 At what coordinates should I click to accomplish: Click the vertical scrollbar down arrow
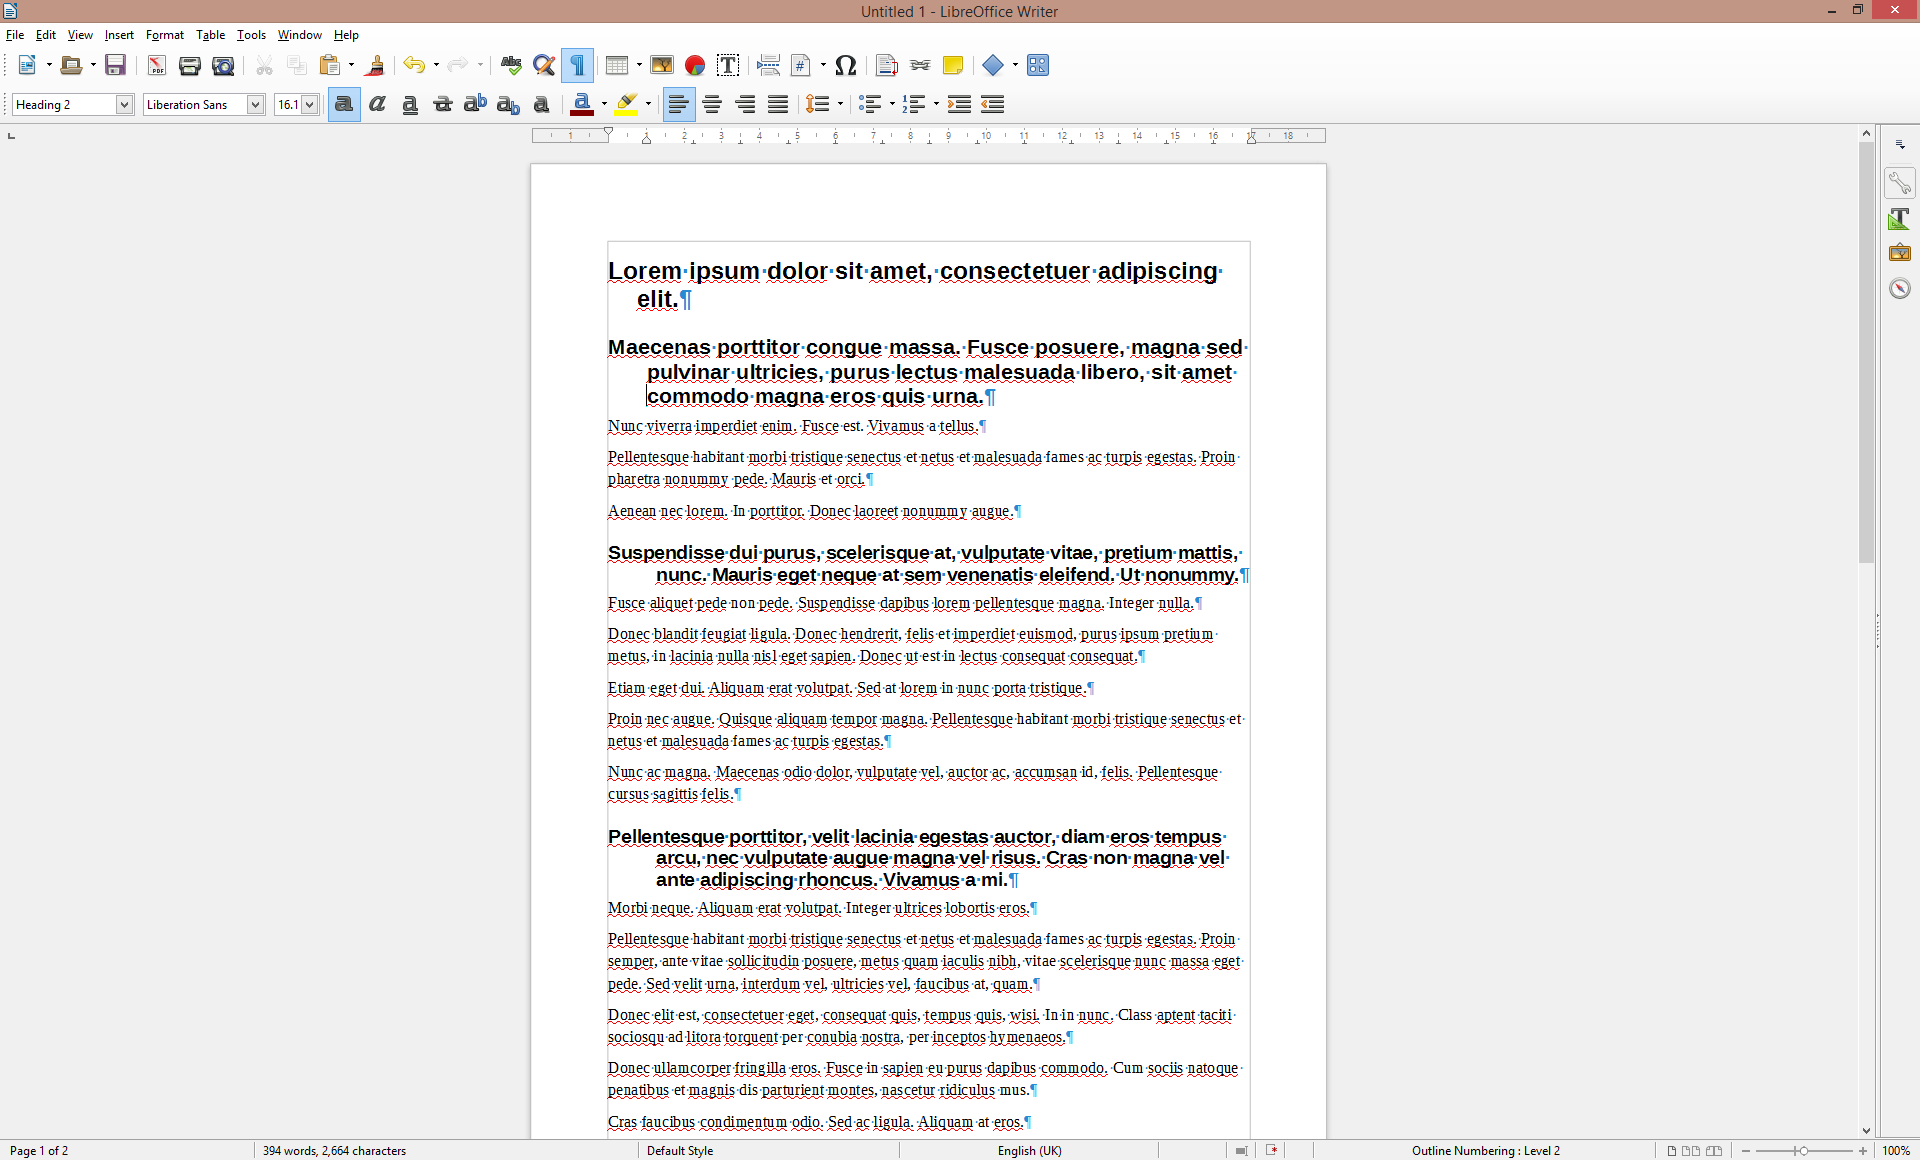point(1864,1132)
